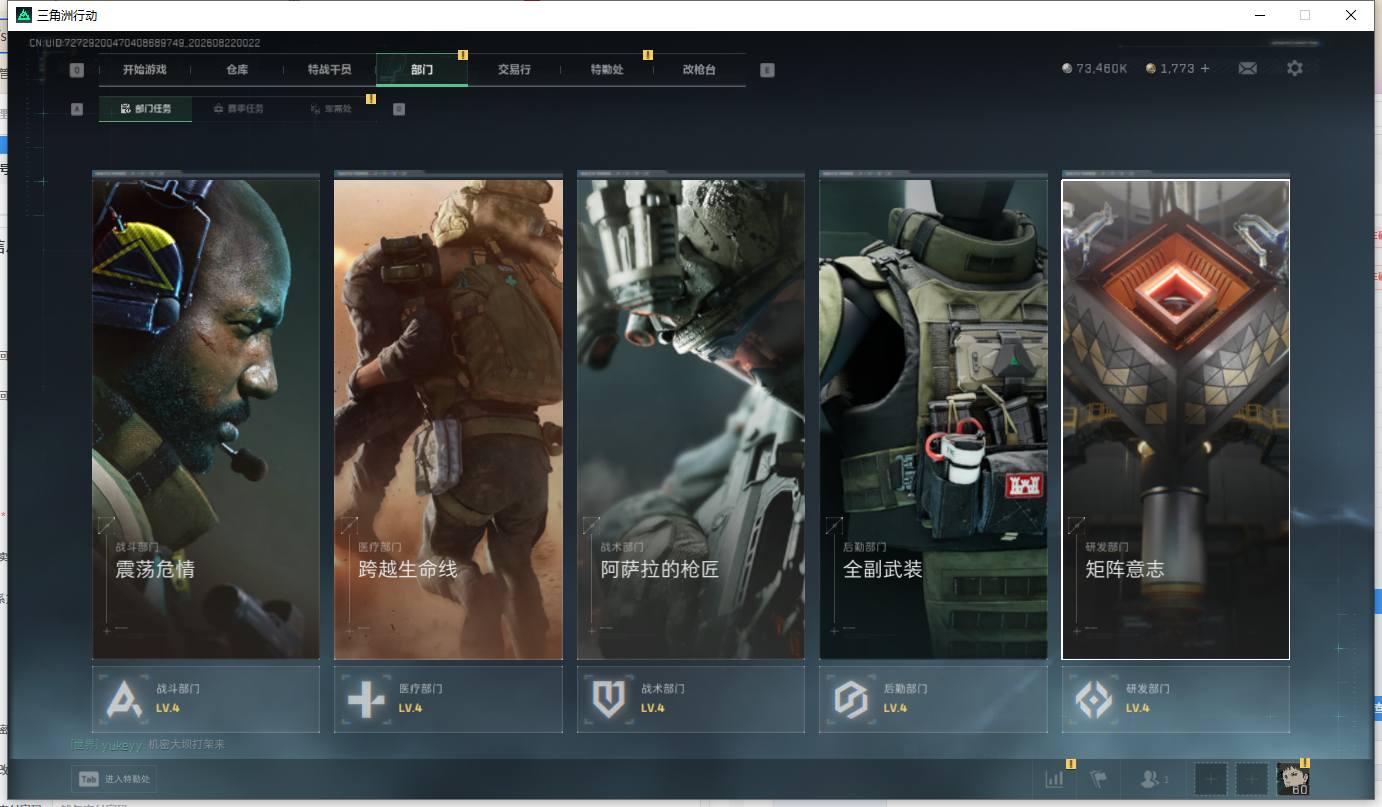
Task: Switch to the 仓库 tab
Action: [237, 70]
